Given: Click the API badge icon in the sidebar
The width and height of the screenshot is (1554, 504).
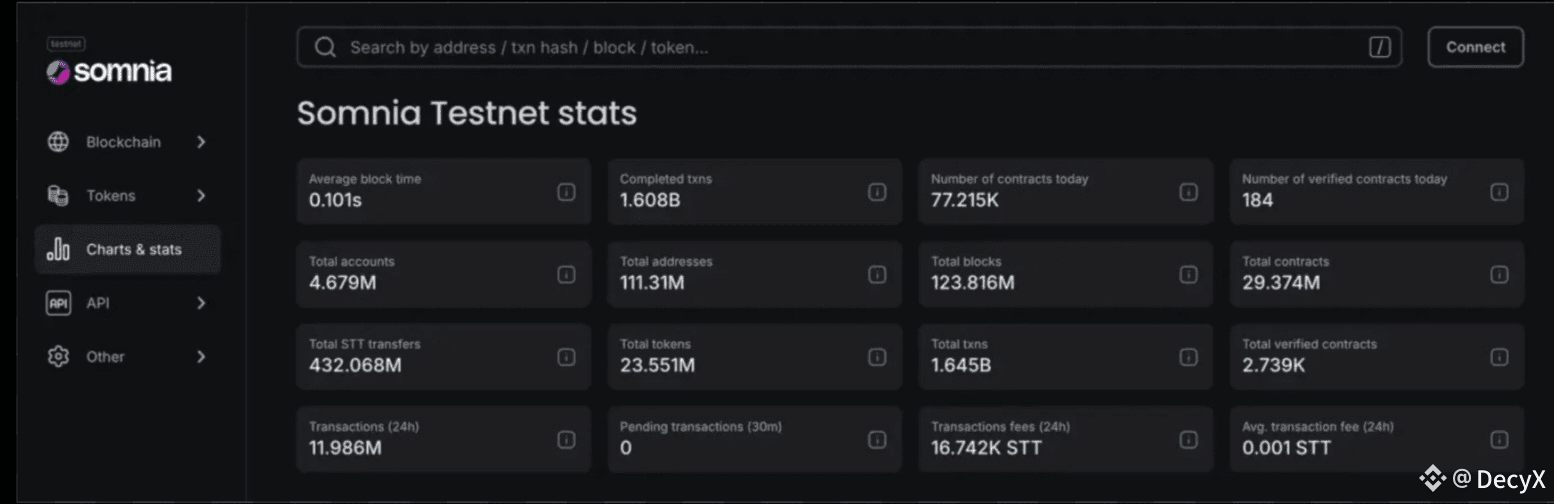Looking at the screenshot, I should 58,303.
